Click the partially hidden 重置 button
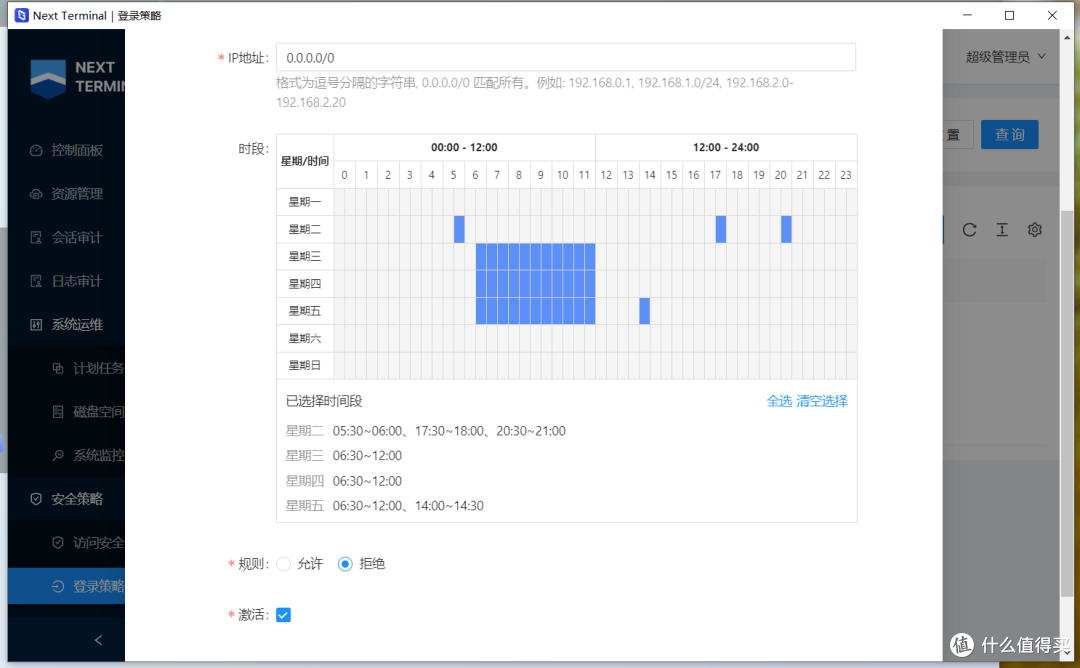The image size is (1080, 668). (957, 134)
